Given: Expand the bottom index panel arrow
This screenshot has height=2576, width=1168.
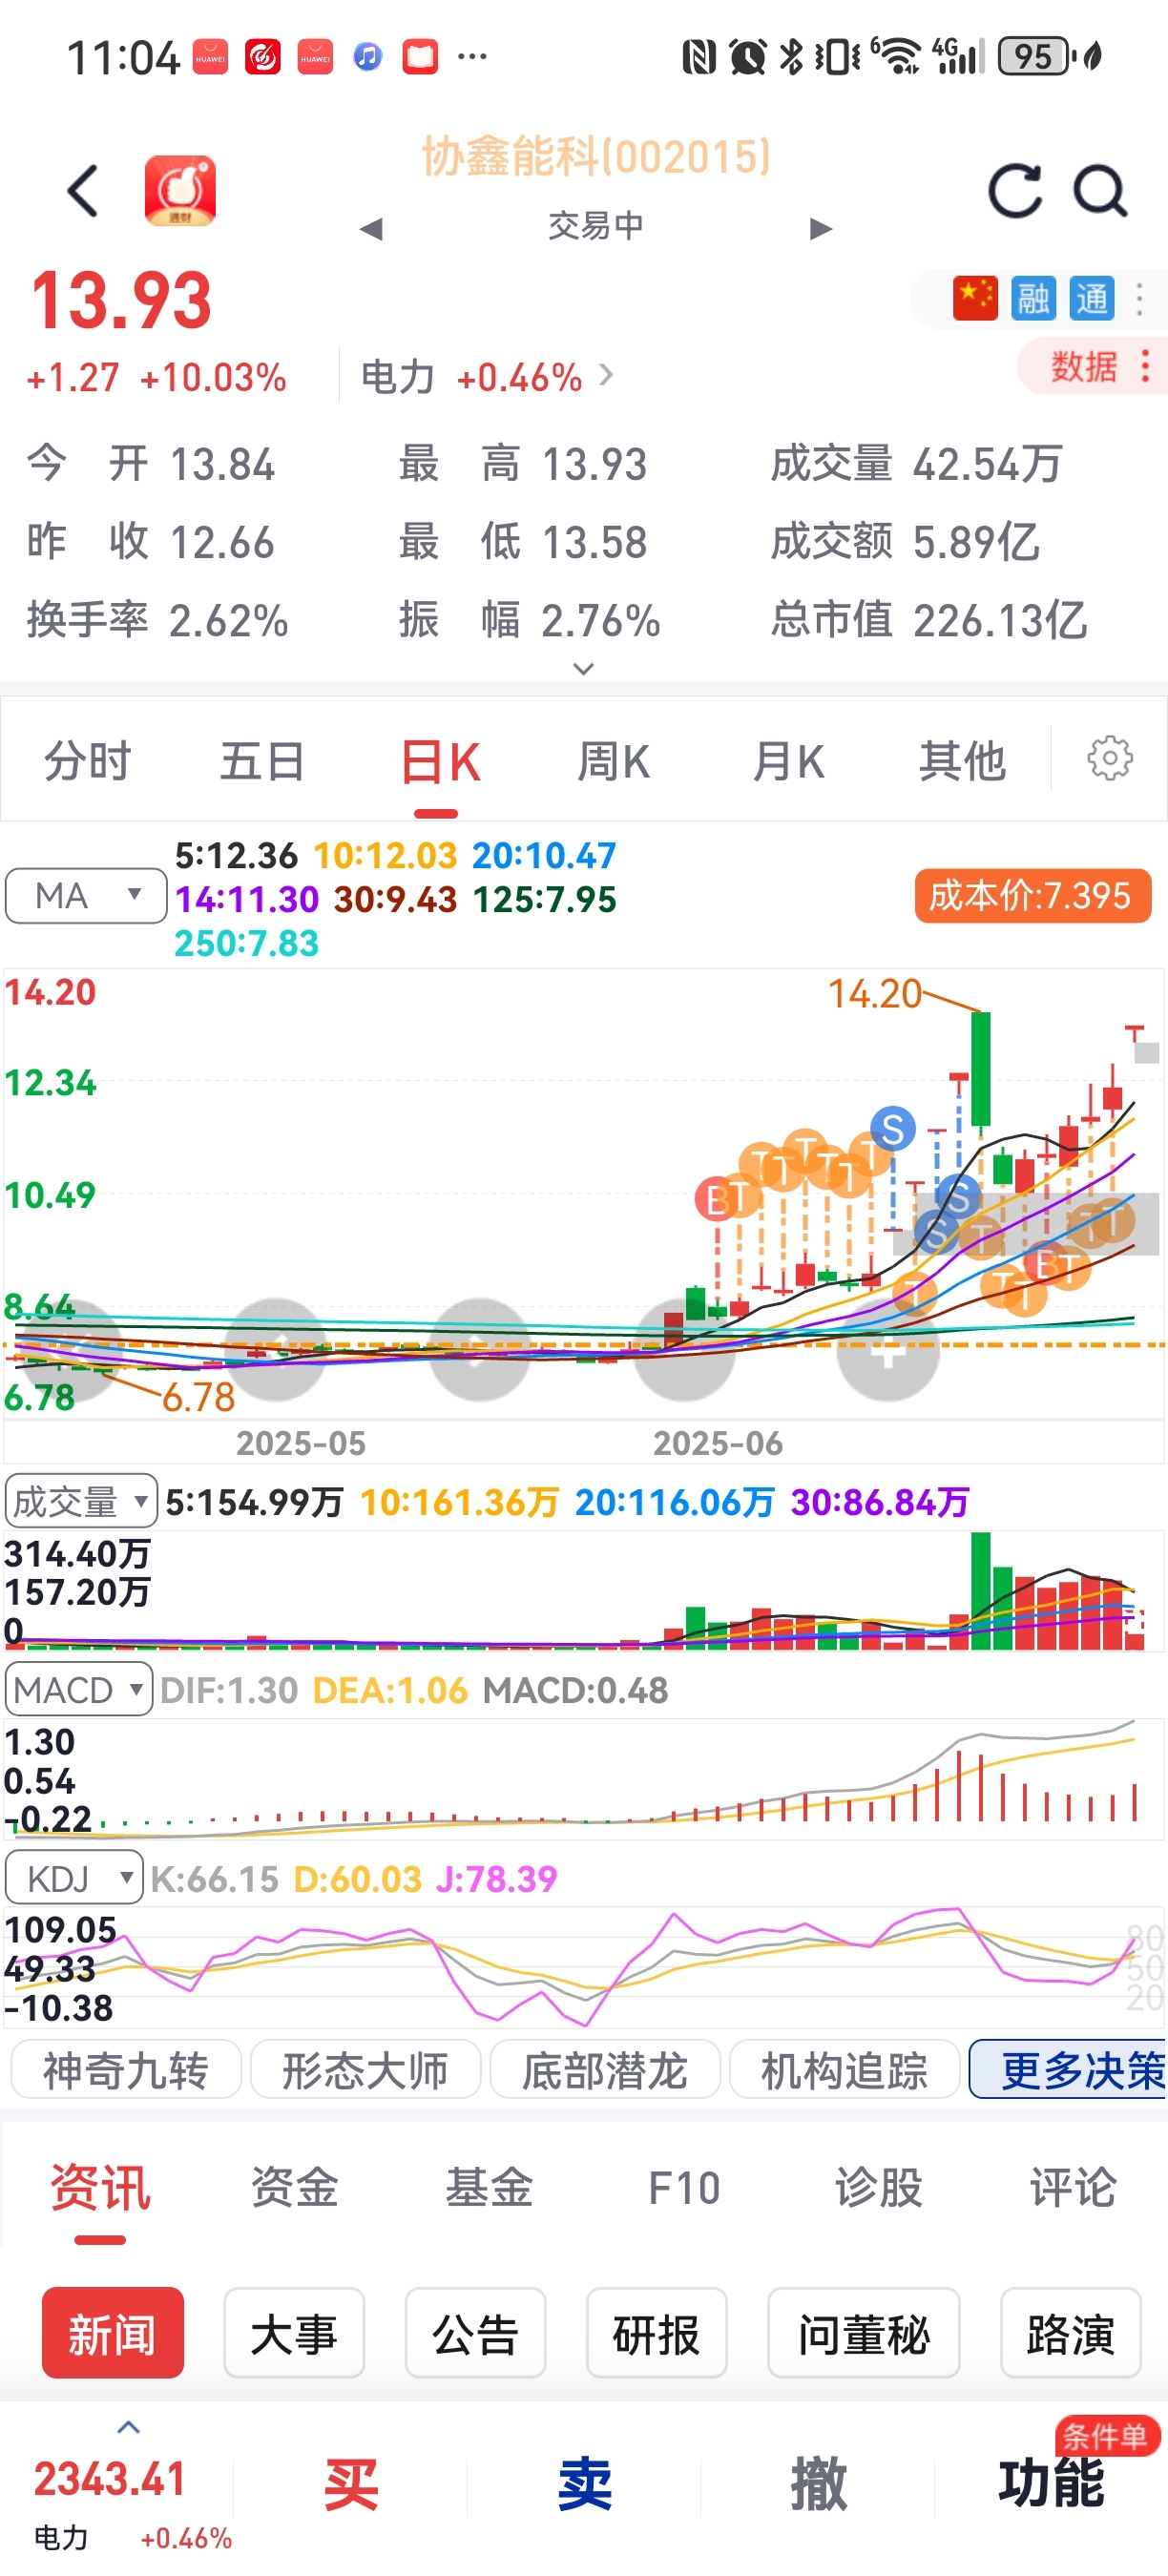Looking at the screenshot, I should point(129,2427).
